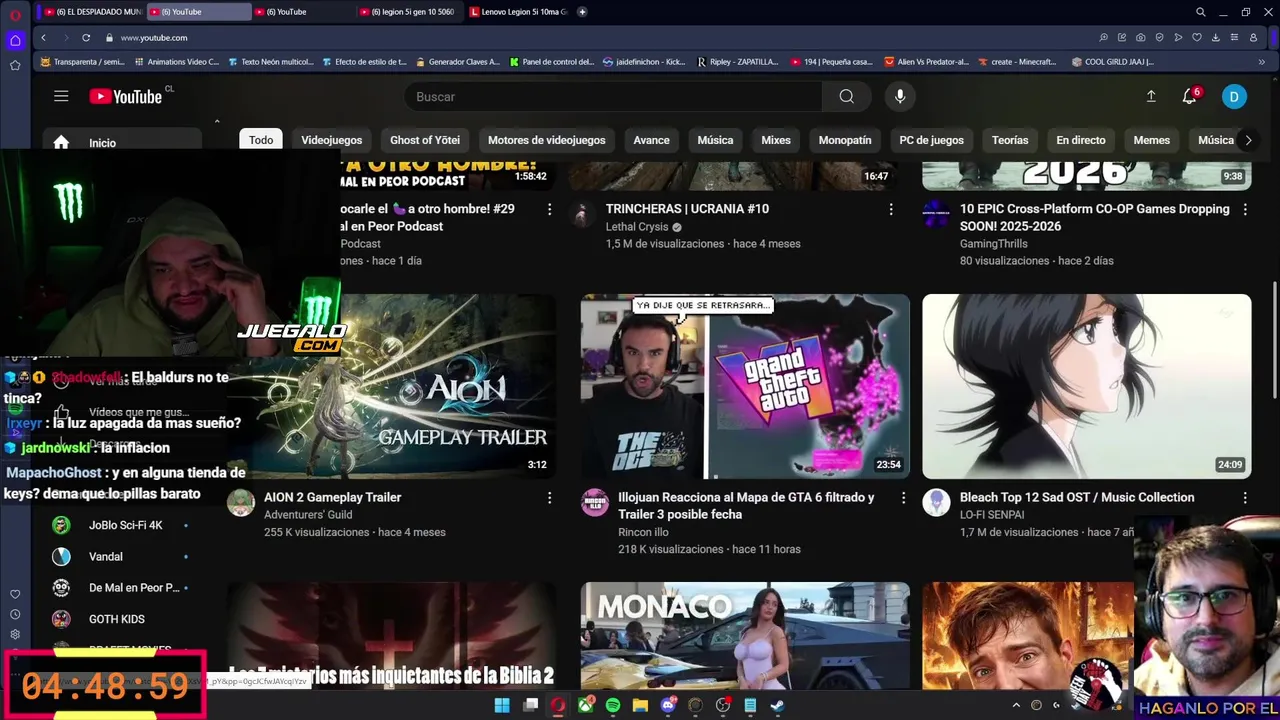Select the Todo filter chip

pyautogui.click(x=261, y=140)
